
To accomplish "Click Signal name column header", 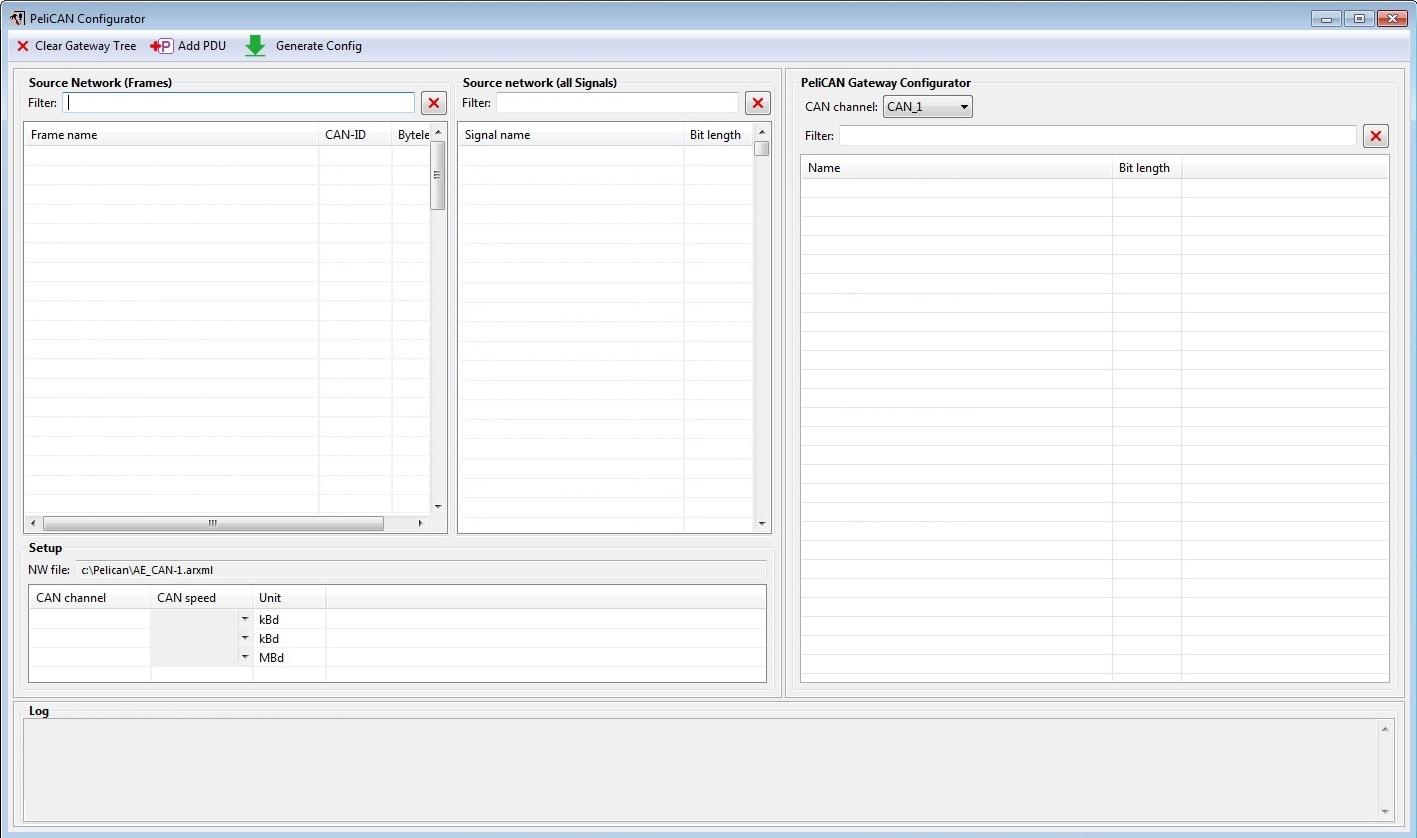I will (570, 135).
